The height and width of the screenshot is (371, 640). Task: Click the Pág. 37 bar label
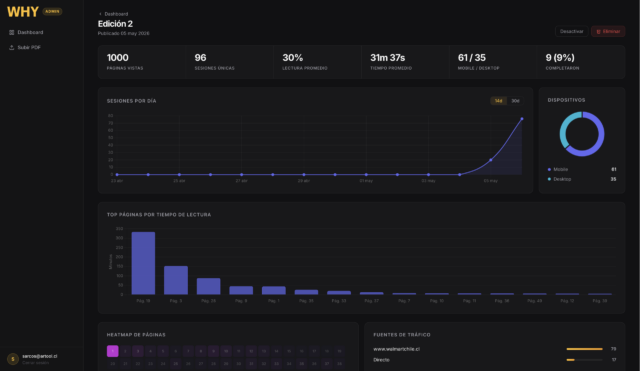(x=371, y=301)
